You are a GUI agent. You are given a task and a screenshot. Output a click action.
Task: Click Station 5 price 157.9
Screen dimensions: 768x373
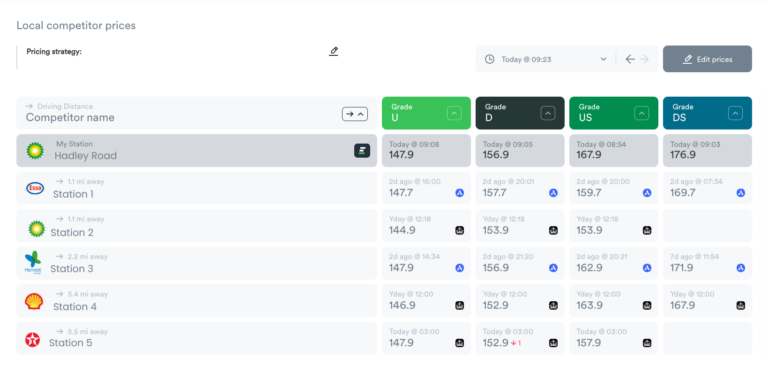click(589, 343)
